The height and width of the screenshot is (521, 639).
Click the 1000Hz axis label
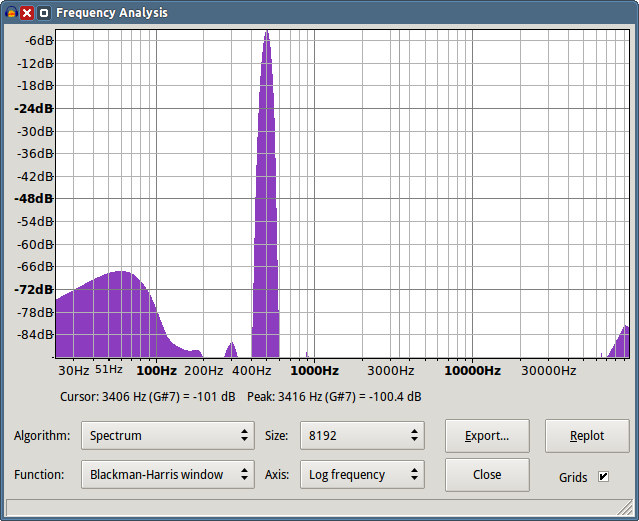[x=314, y=371]
